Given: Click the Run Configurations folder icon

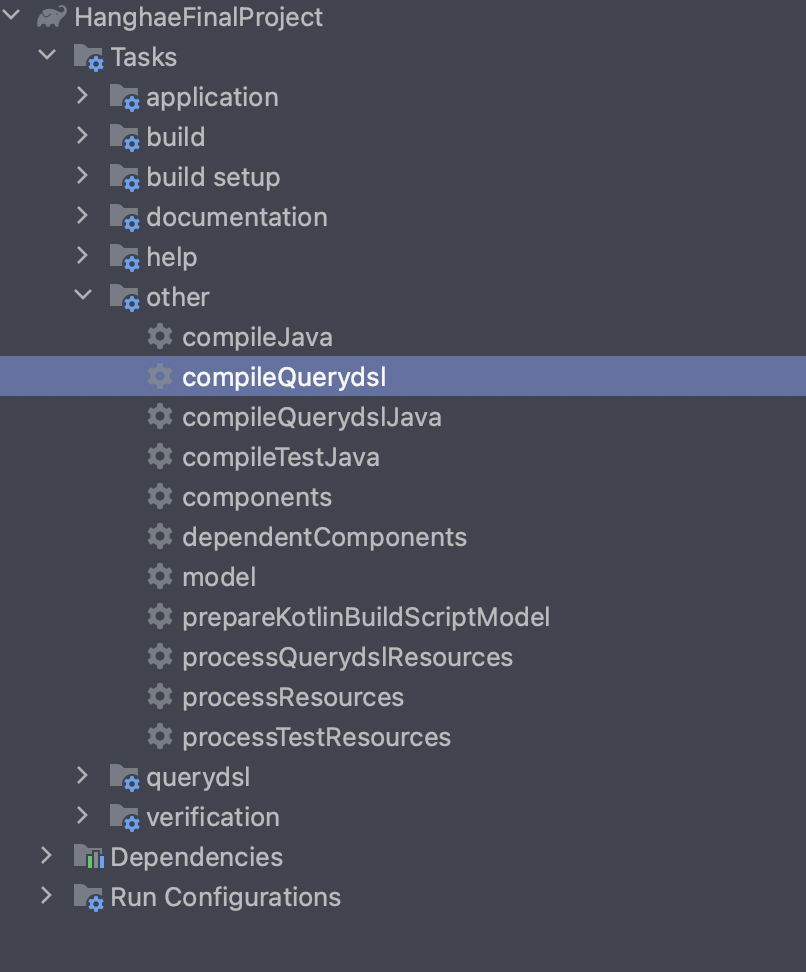Looking at the screenshot, I should [x=89, y=897].
